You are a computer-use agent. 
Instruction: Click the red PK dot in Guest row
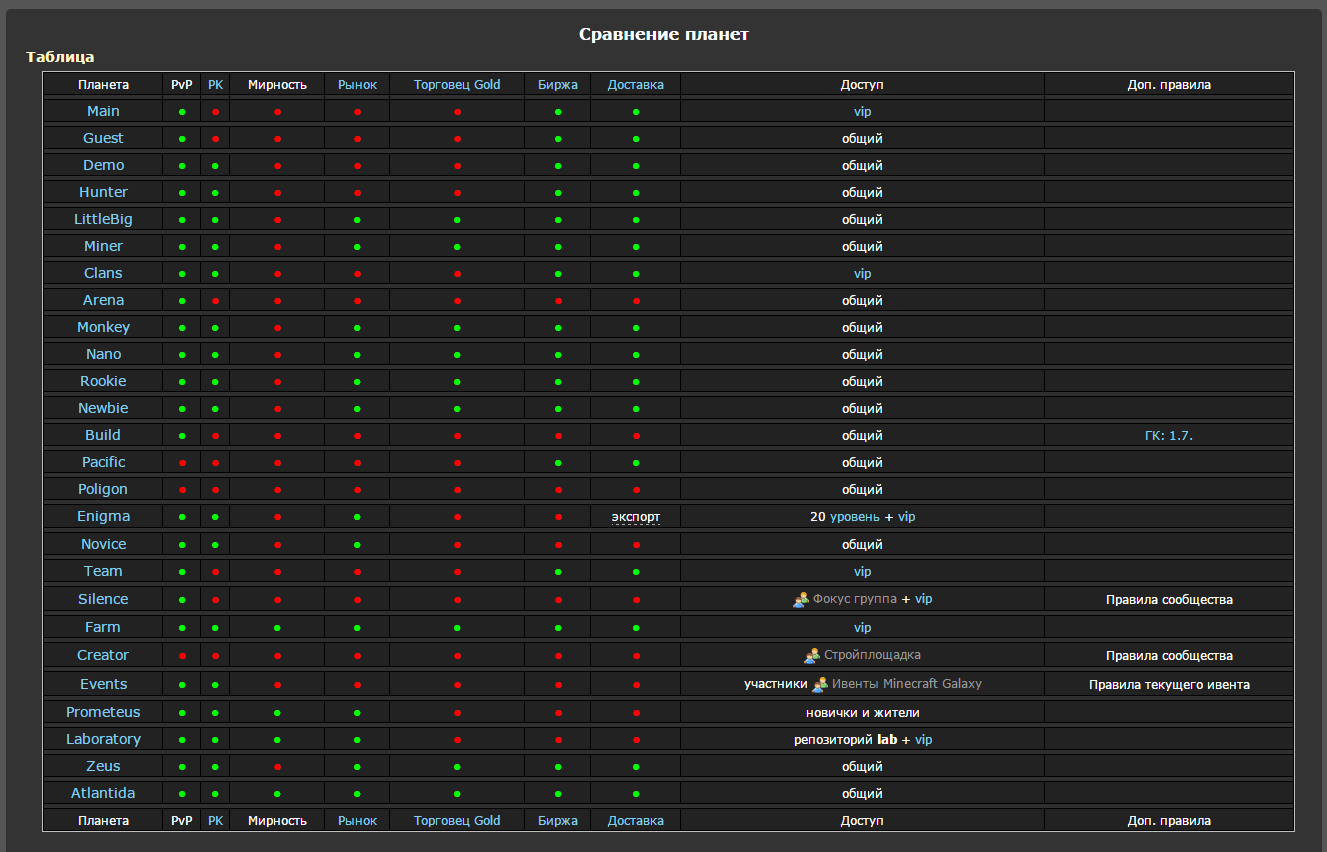point(215,139)
